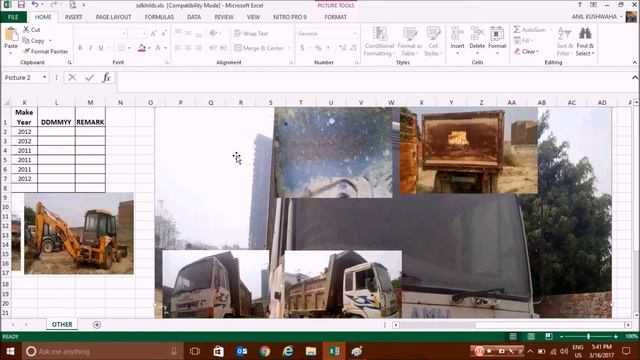Click the Copy icon
640x360 pixels.
[x=26, y=40]
